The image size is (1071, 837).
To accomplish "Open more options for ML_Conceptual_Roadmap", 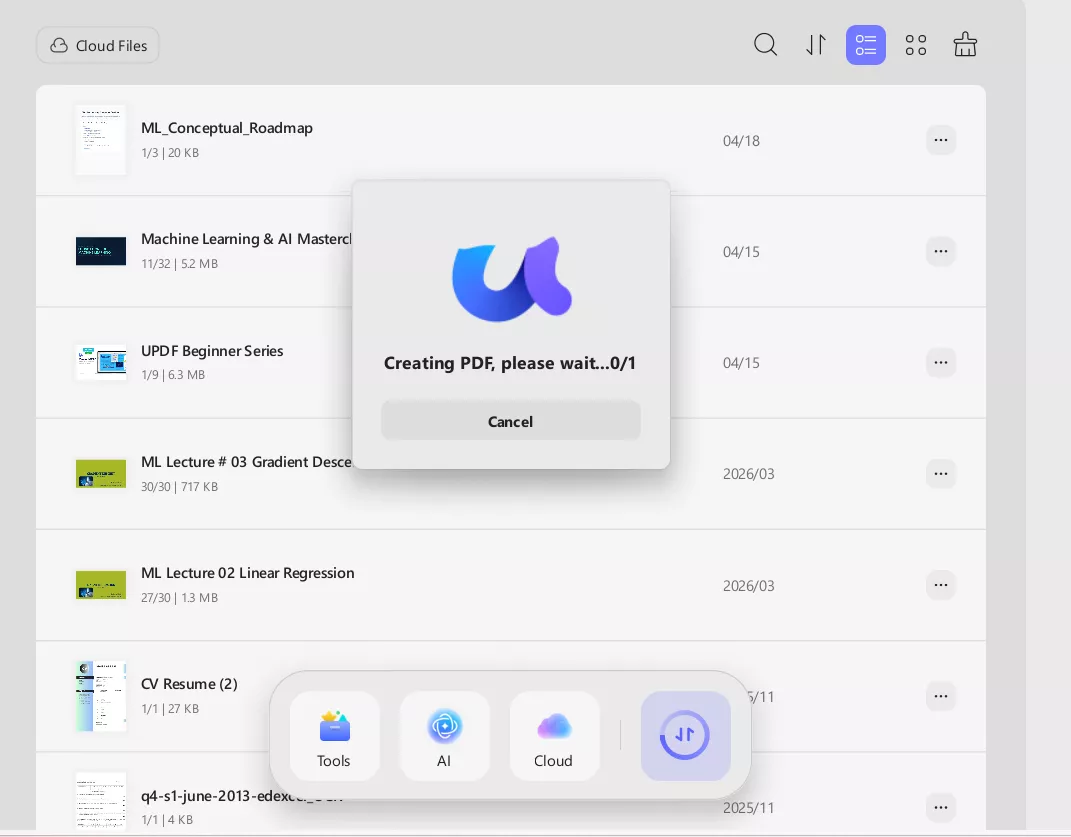I will coord(941,140).
